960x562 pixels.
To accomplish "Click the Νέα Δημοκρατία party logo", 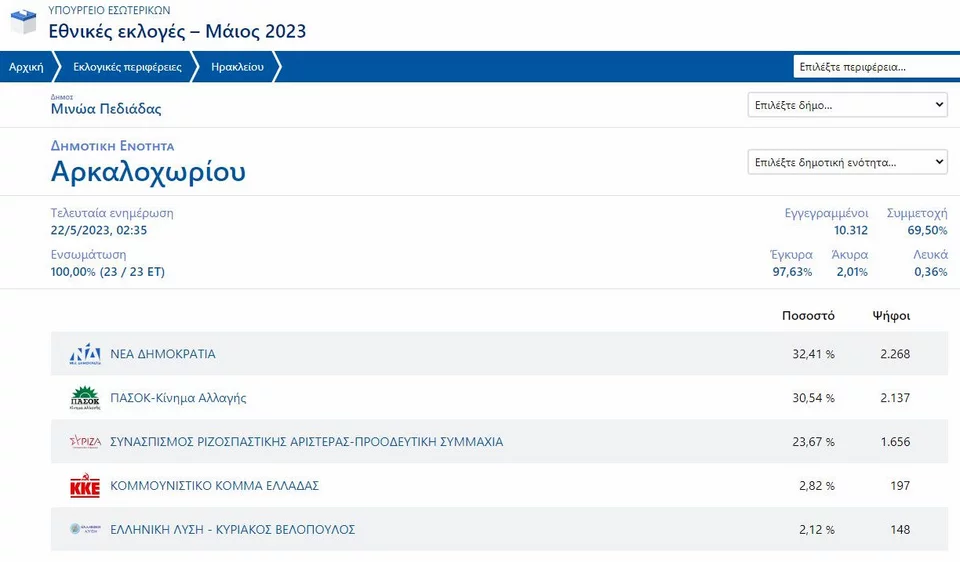I will pyautogui.click(x=85, y=354).
